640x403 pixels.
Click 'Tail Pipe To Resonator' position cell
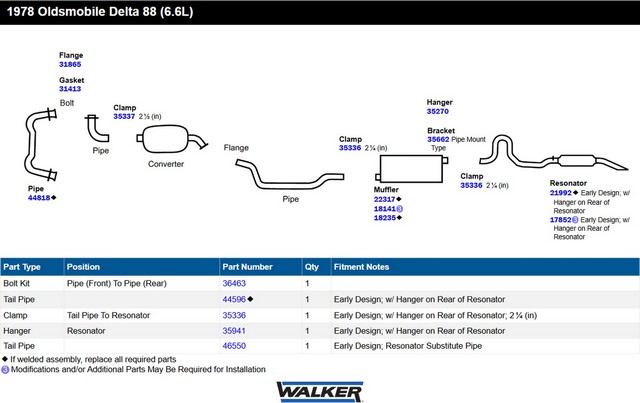pyautogui.click(x=109, y=315)
